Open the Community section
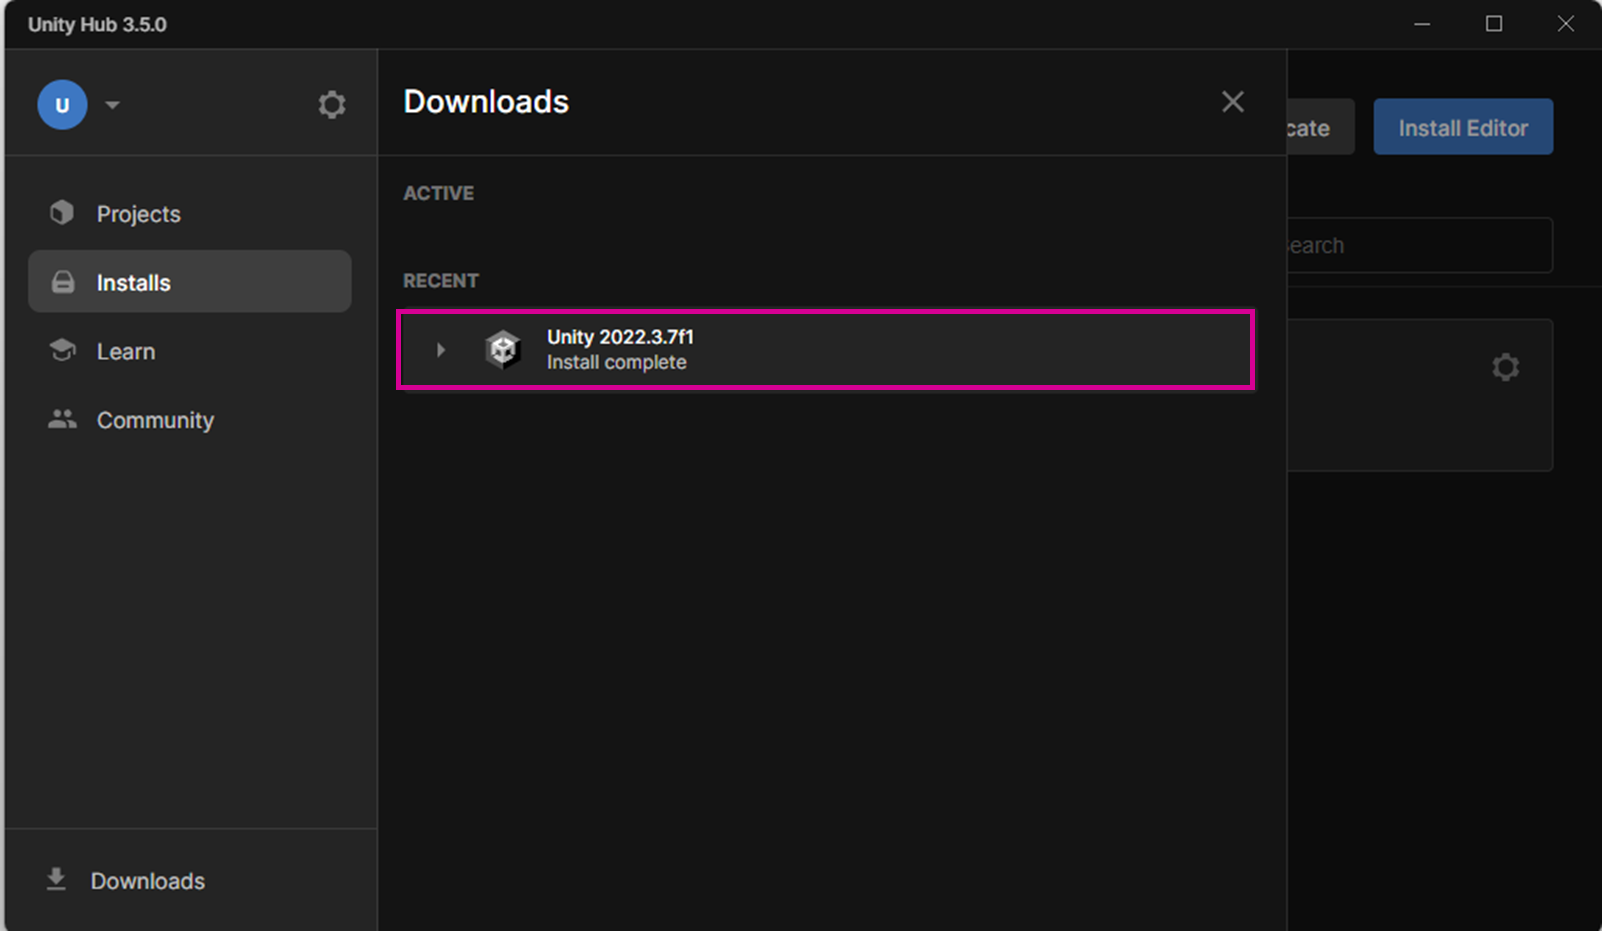This screenshot has height=931, width=1602. [x=155, y=419]
